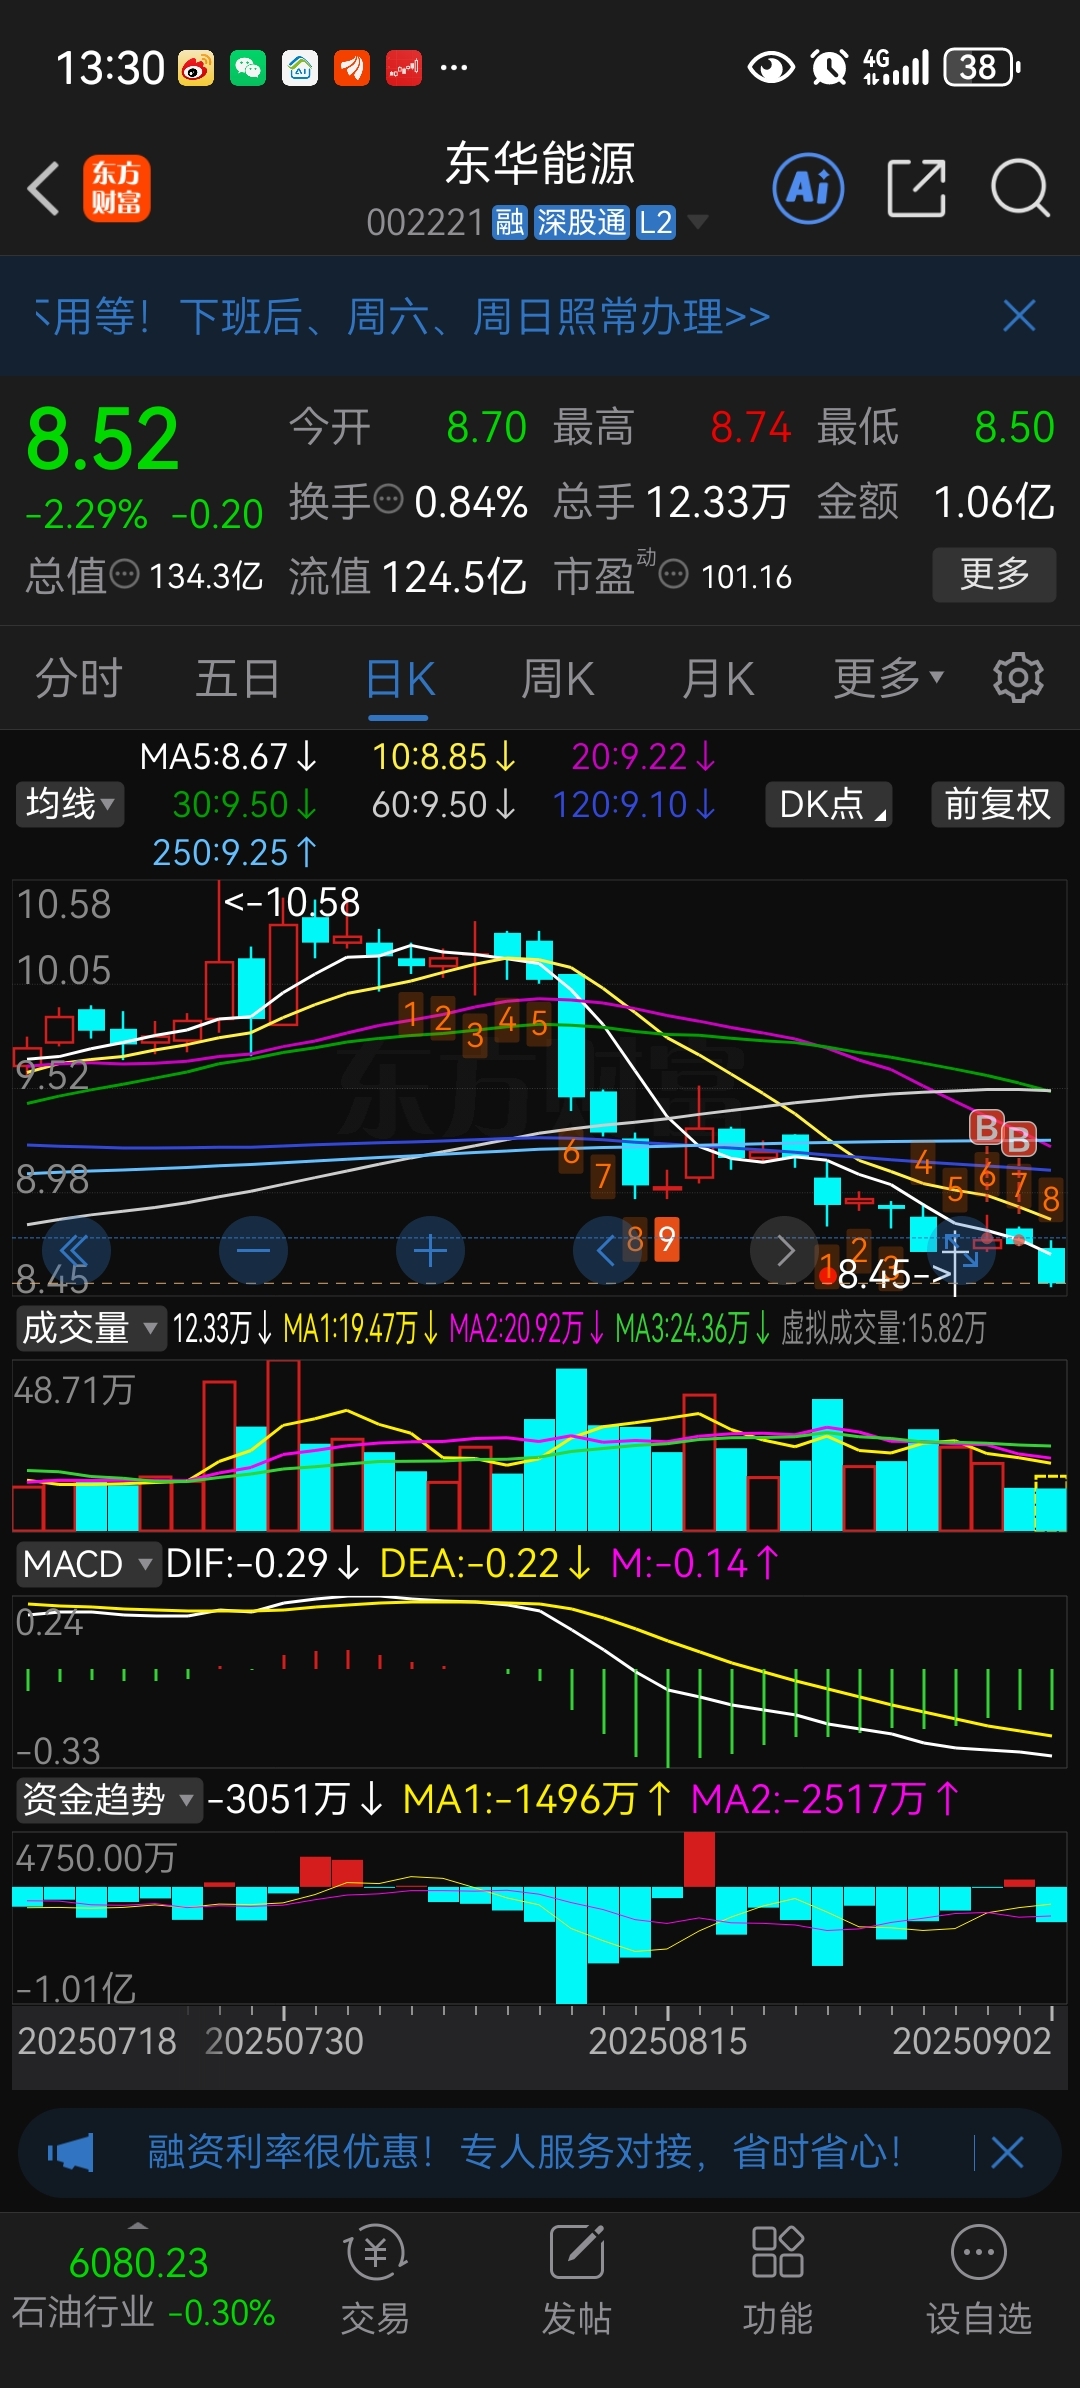Viewport: 1080px width, 2388px height.
Task: Open the AI assistant icon
Action: 808,188
